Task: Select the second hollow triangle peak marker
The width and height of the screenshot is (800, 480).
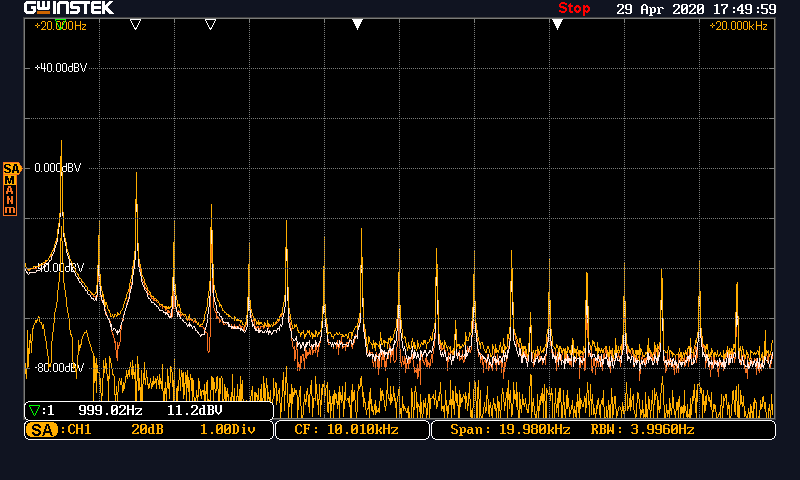Action: point(136,25)
